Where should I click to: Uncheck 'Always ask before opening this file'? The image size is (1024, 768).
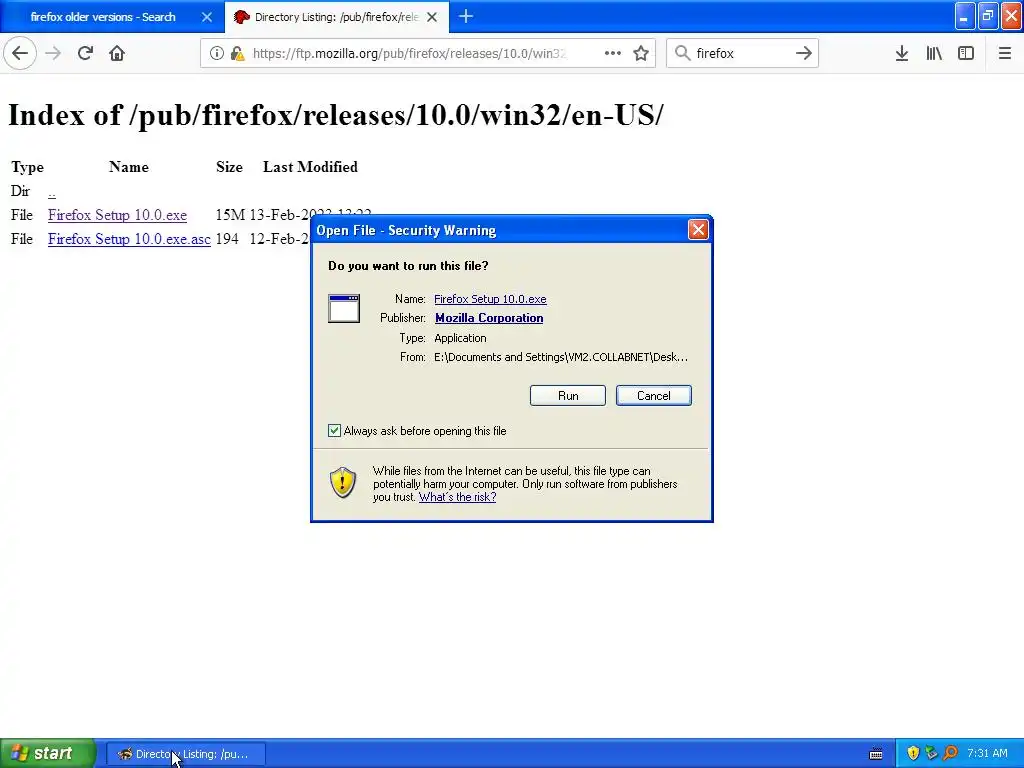[x=334, y=430]
